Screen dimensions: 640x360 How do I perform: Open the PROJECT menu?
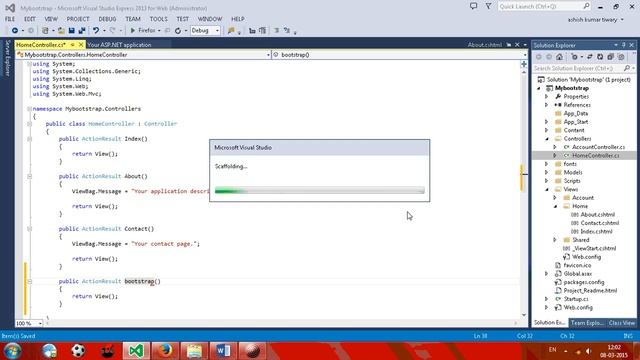pyautogui.click(x=78, y=19)
